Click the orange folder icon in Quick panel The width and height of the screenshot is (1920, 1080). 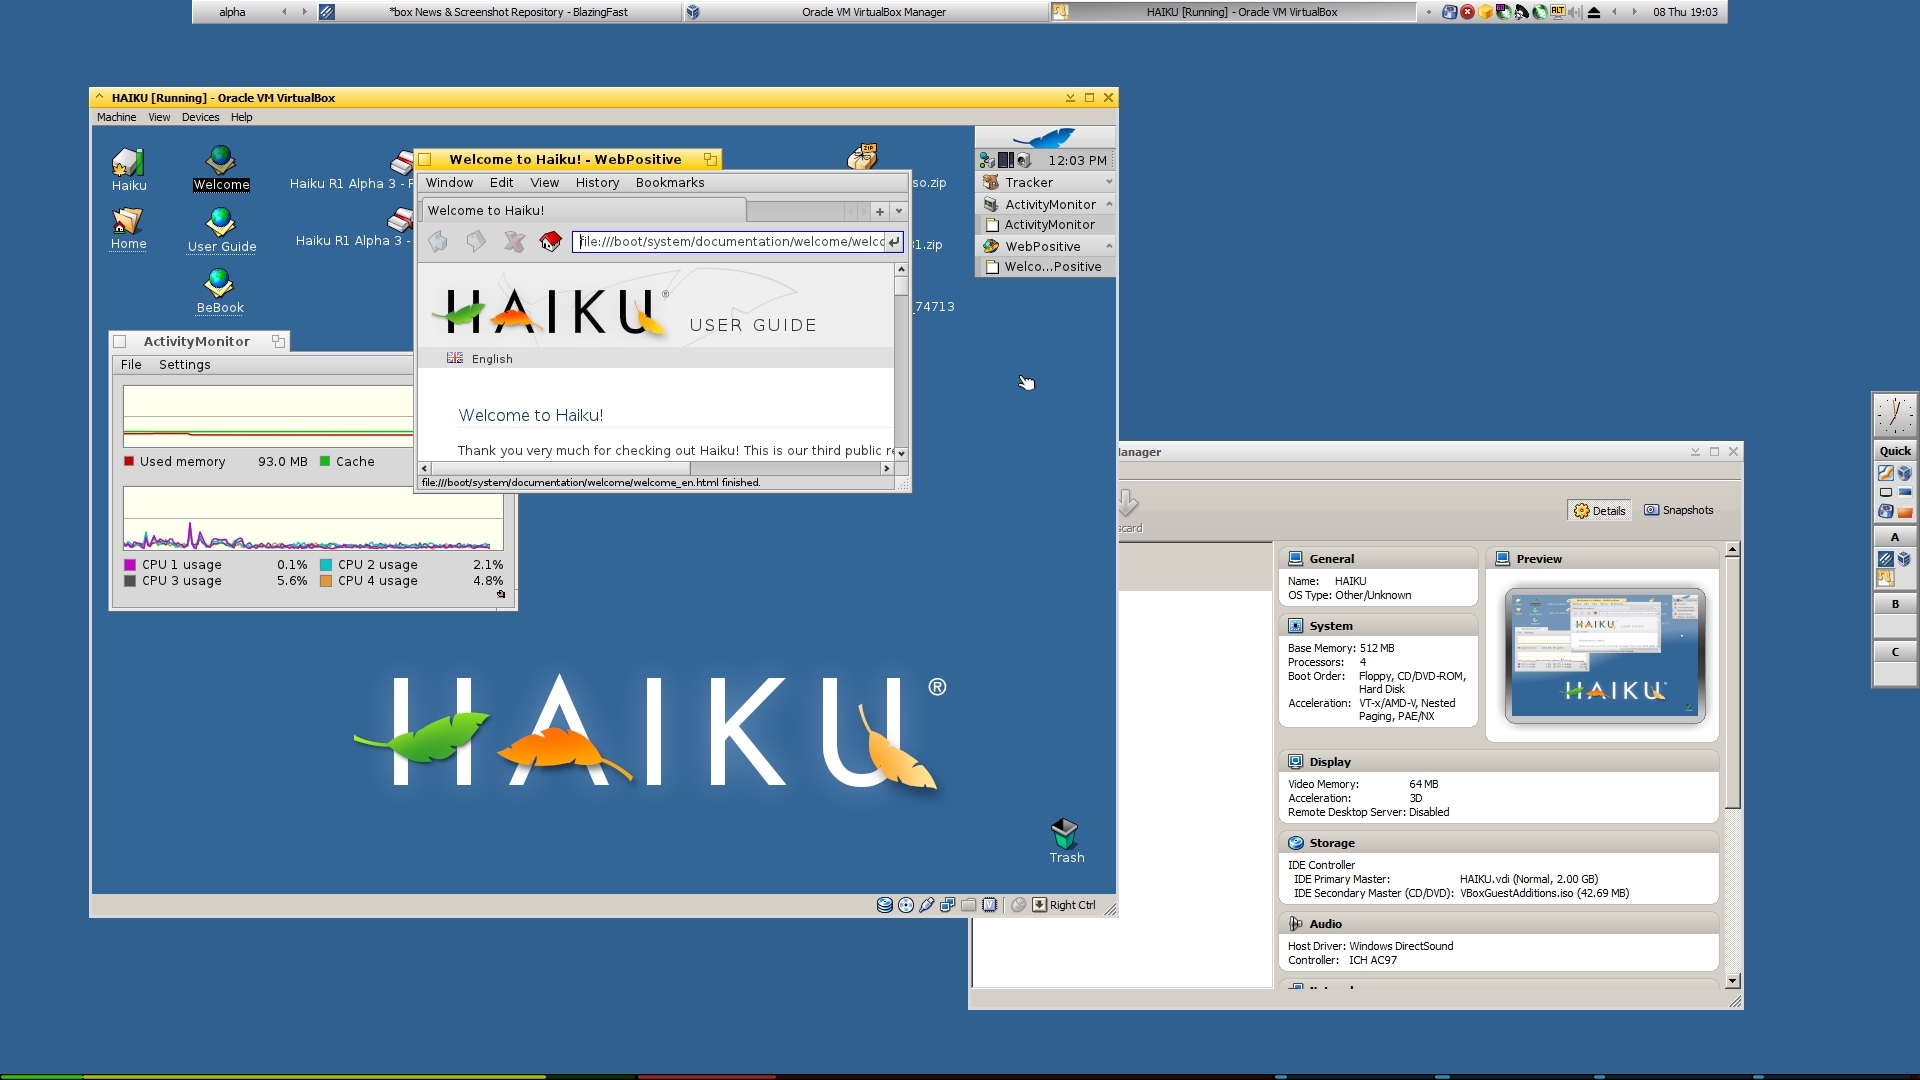coord(1905,511)
